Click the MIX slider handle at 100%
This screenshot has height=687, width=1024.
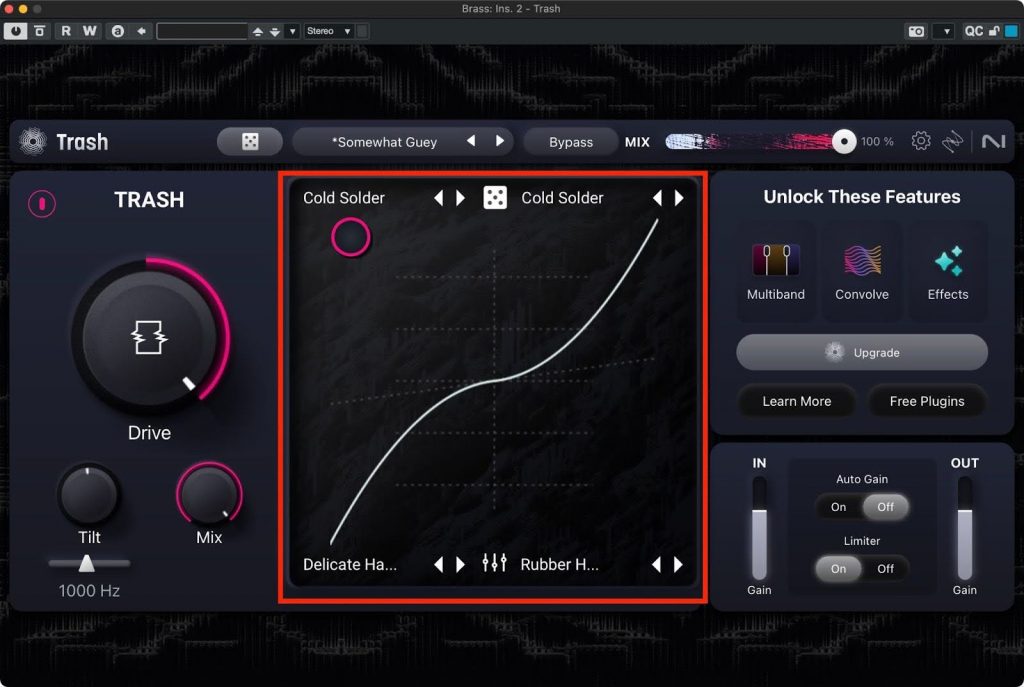tap(844, 142)
